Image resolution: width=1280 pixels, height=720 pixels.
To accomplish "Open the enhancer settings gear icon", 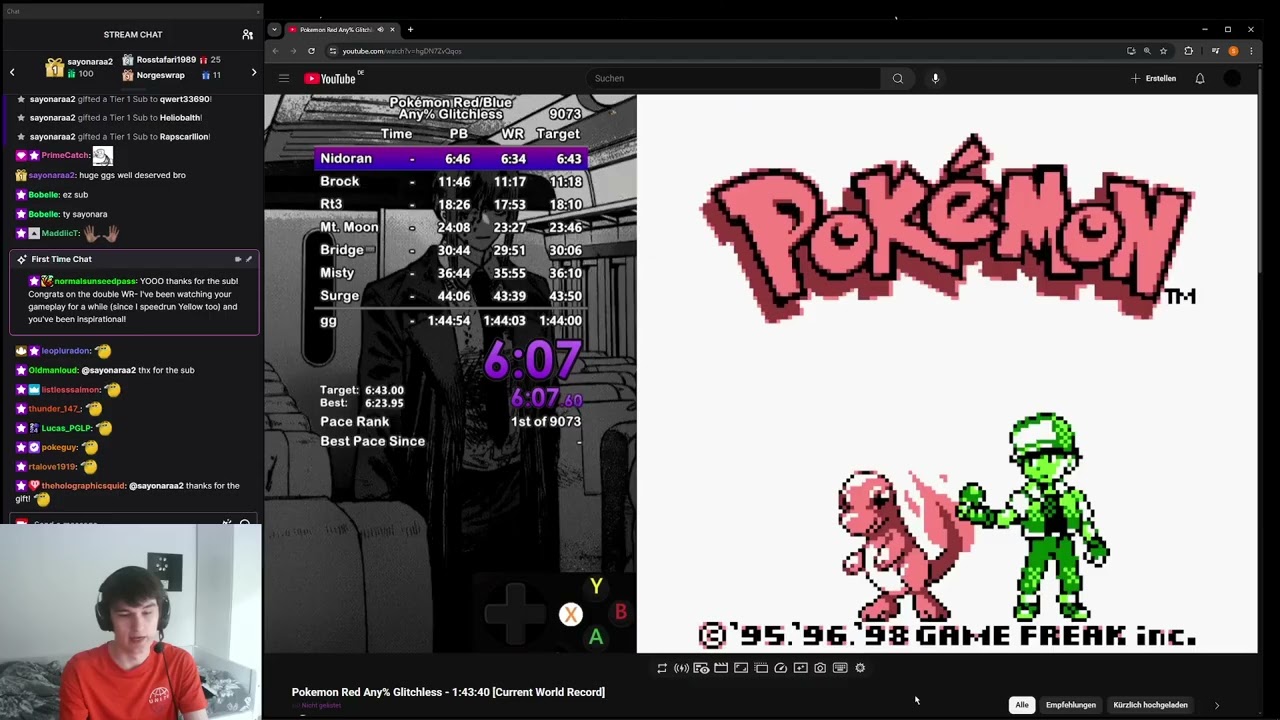I will coord(860,668).
